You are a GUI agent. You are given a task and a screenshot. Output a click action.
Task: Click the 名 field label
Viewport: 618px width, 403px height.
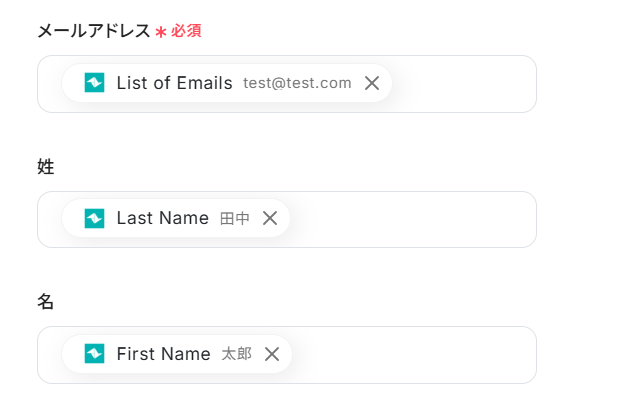coord(46,301)
